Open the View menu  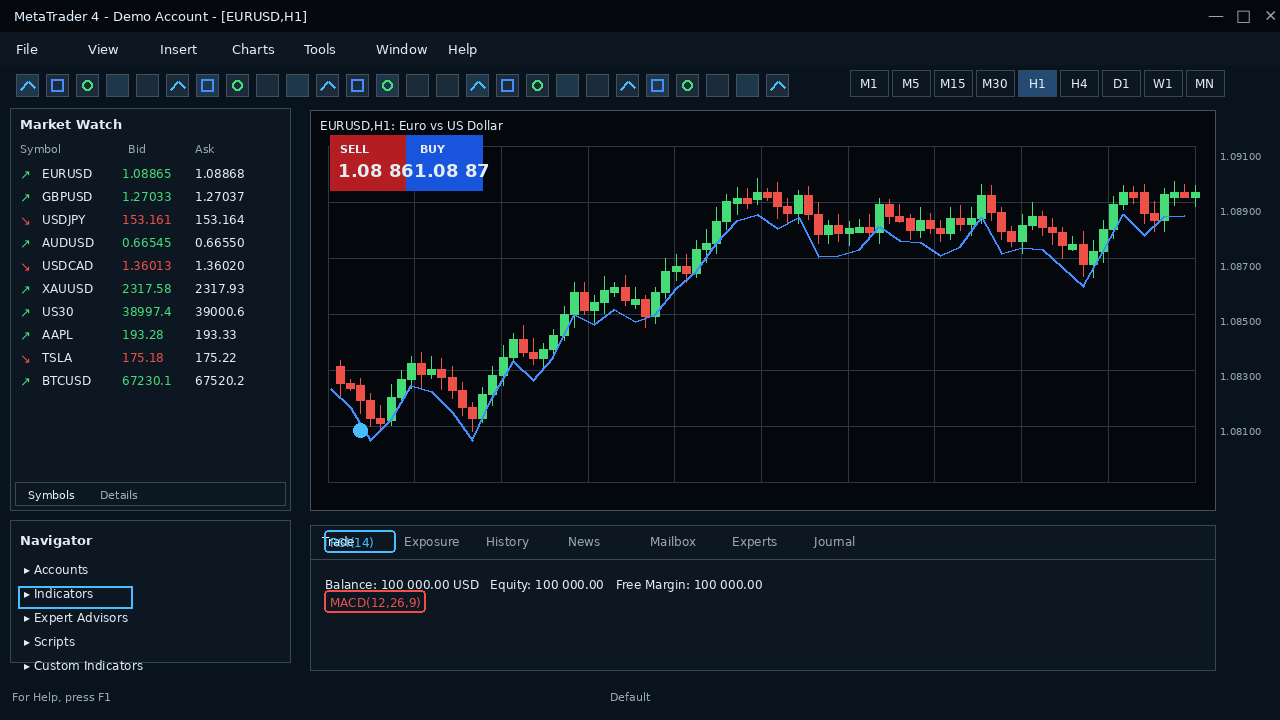click(103, 50)
